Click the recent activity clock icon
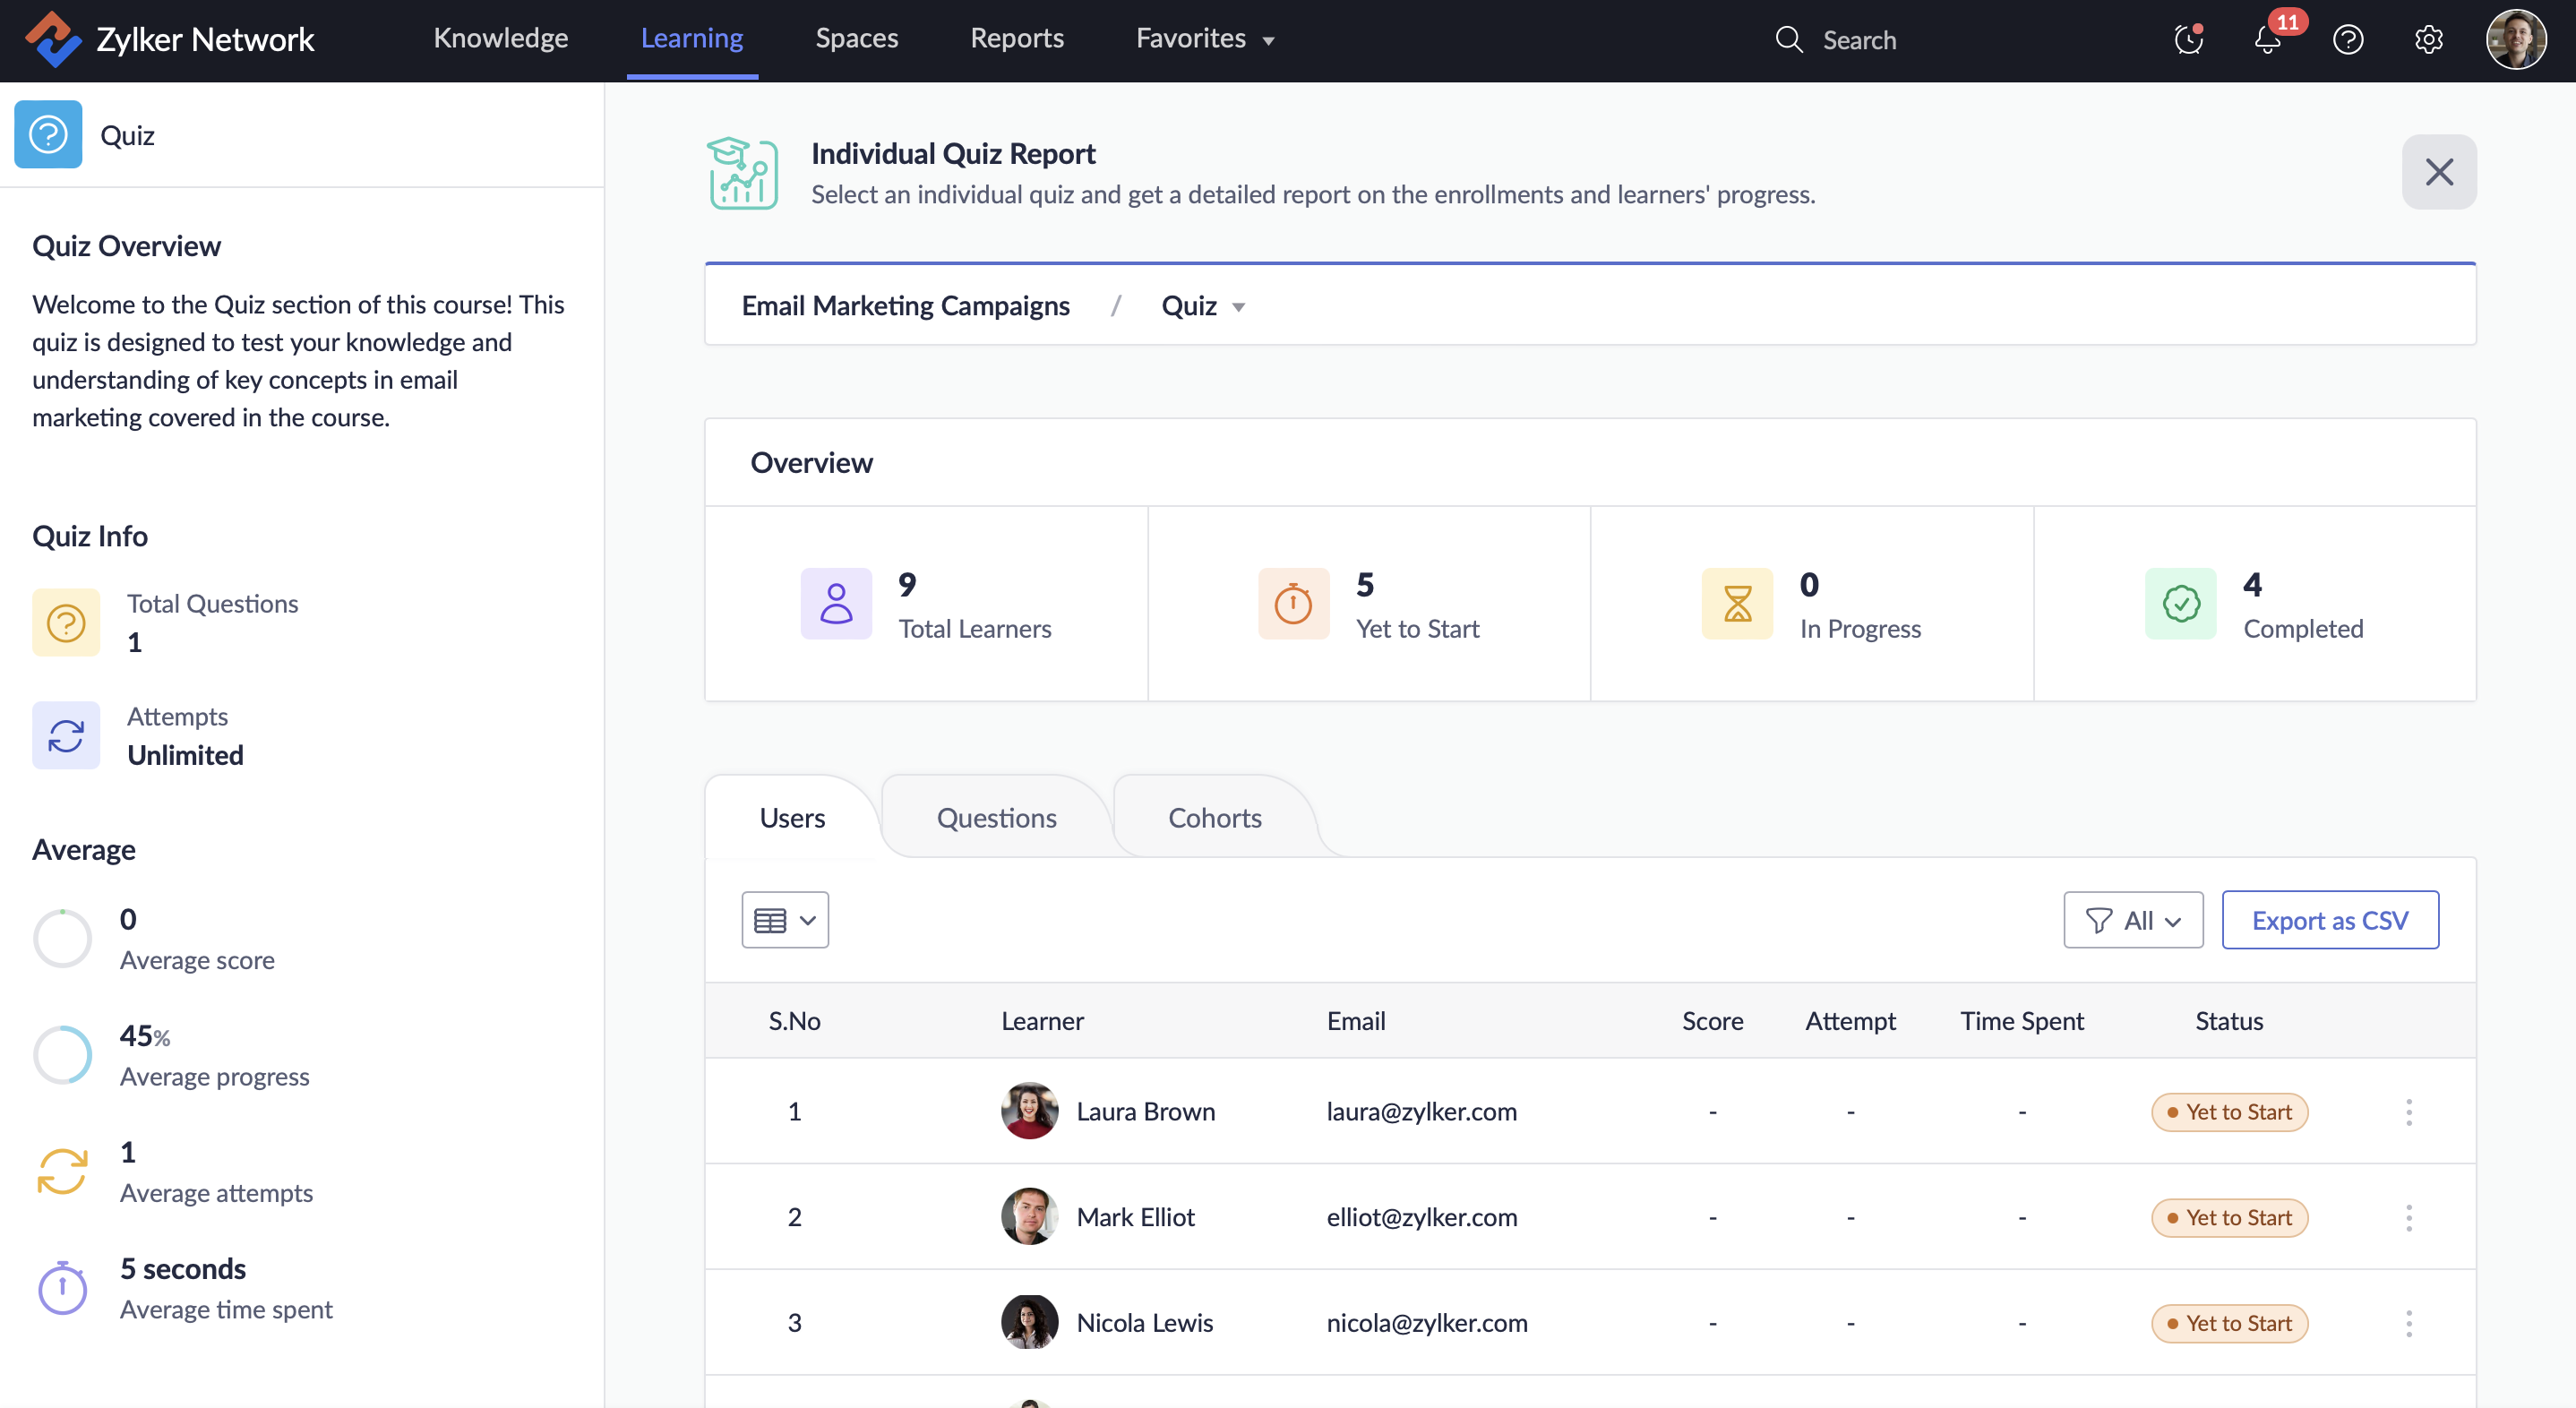The image size is (2576, 1408). (2188, 40)
